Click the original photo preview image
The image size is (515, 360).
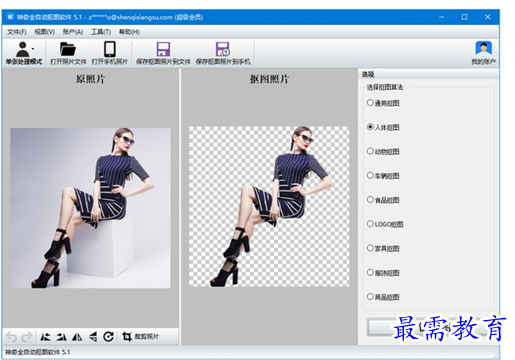pyautogui.click(x=90, y=208)
